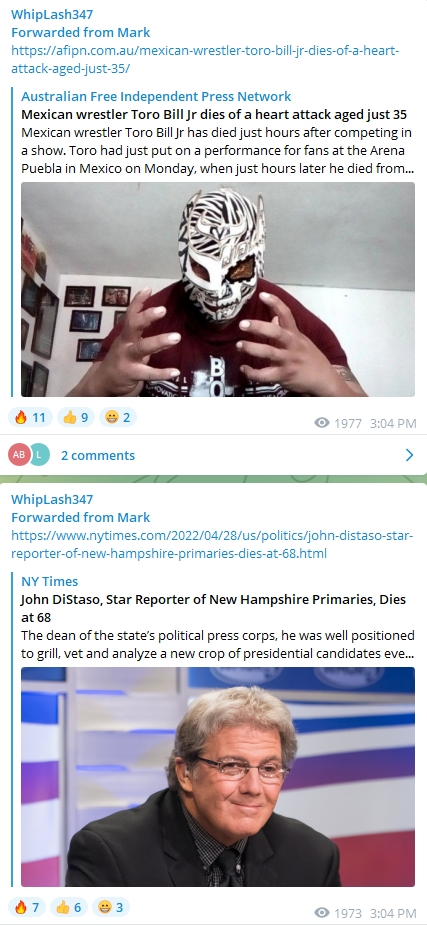The height and width of the screenshot is (926, 427).
Task: Click the NY Times preview site name
Action: tap(50, 581)
